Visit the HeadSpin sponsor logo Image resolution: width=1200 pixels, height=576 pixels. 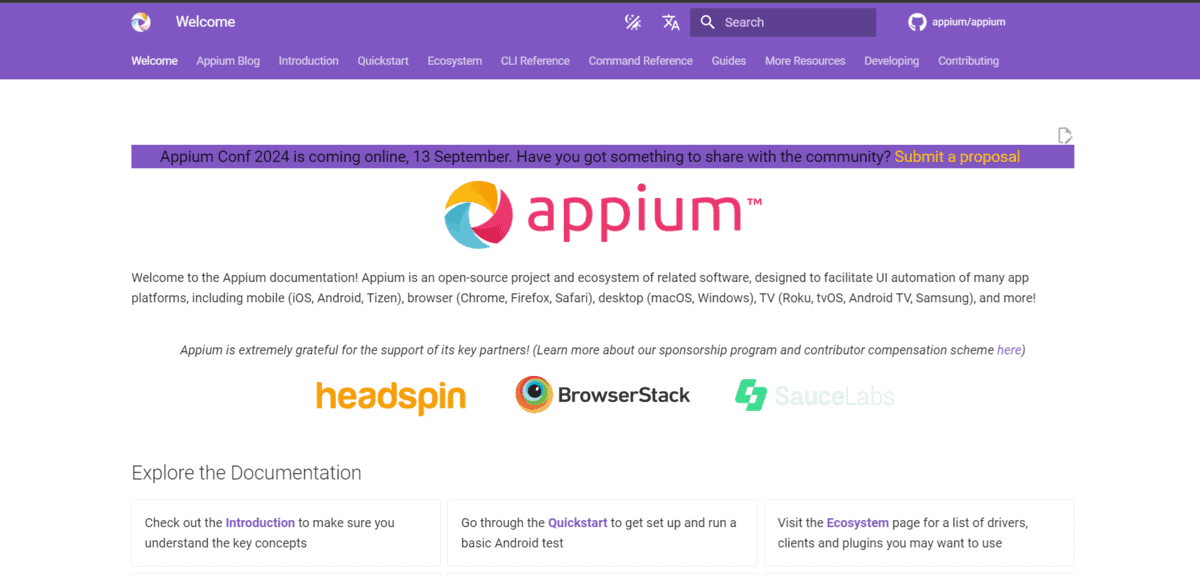click(390, 396)
